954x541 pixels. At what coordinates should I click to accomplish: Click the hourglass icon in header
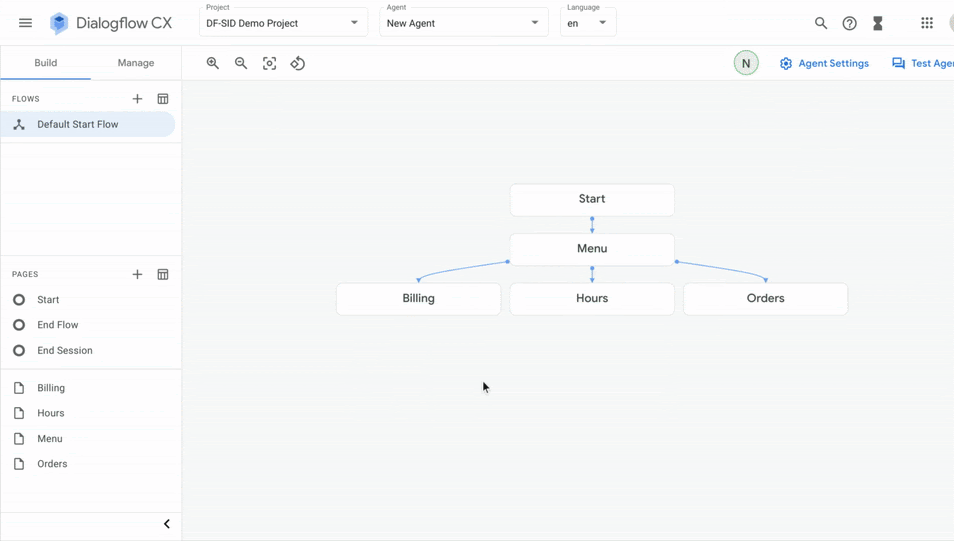(877, 23)
